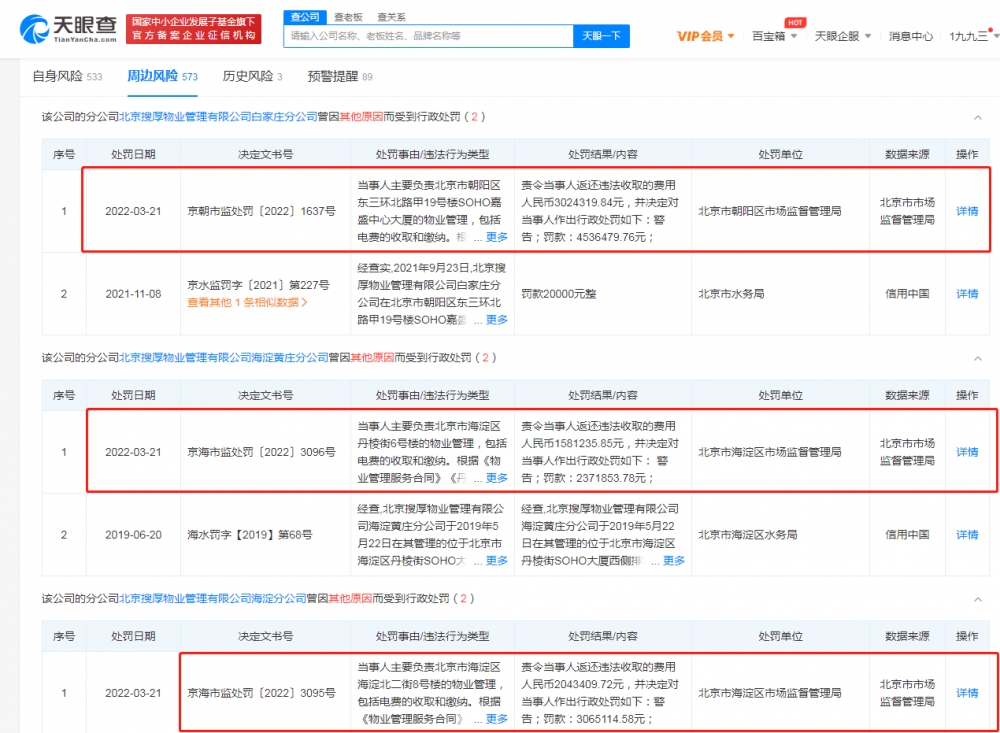Click the 天眼一下 search button

[601, 36]
